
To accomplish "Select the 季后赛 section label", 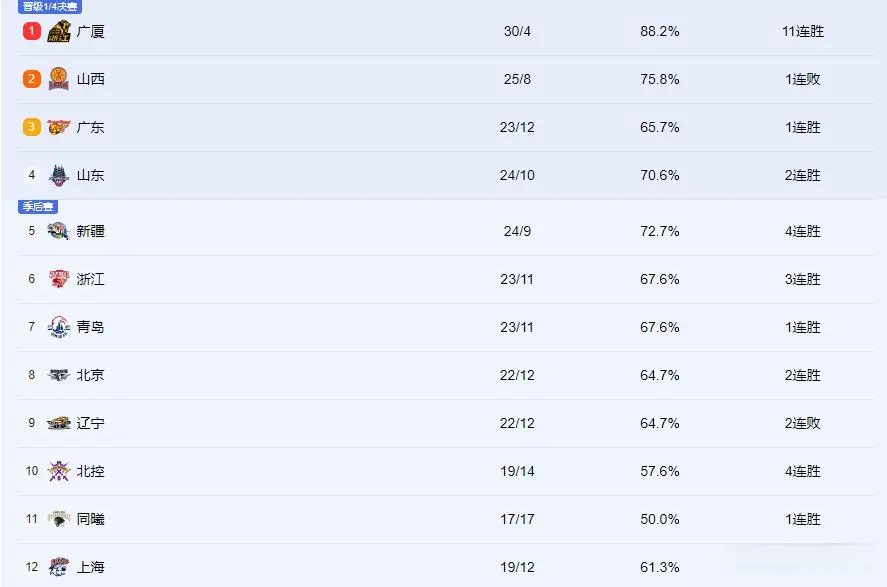I will tap(38, 206).
